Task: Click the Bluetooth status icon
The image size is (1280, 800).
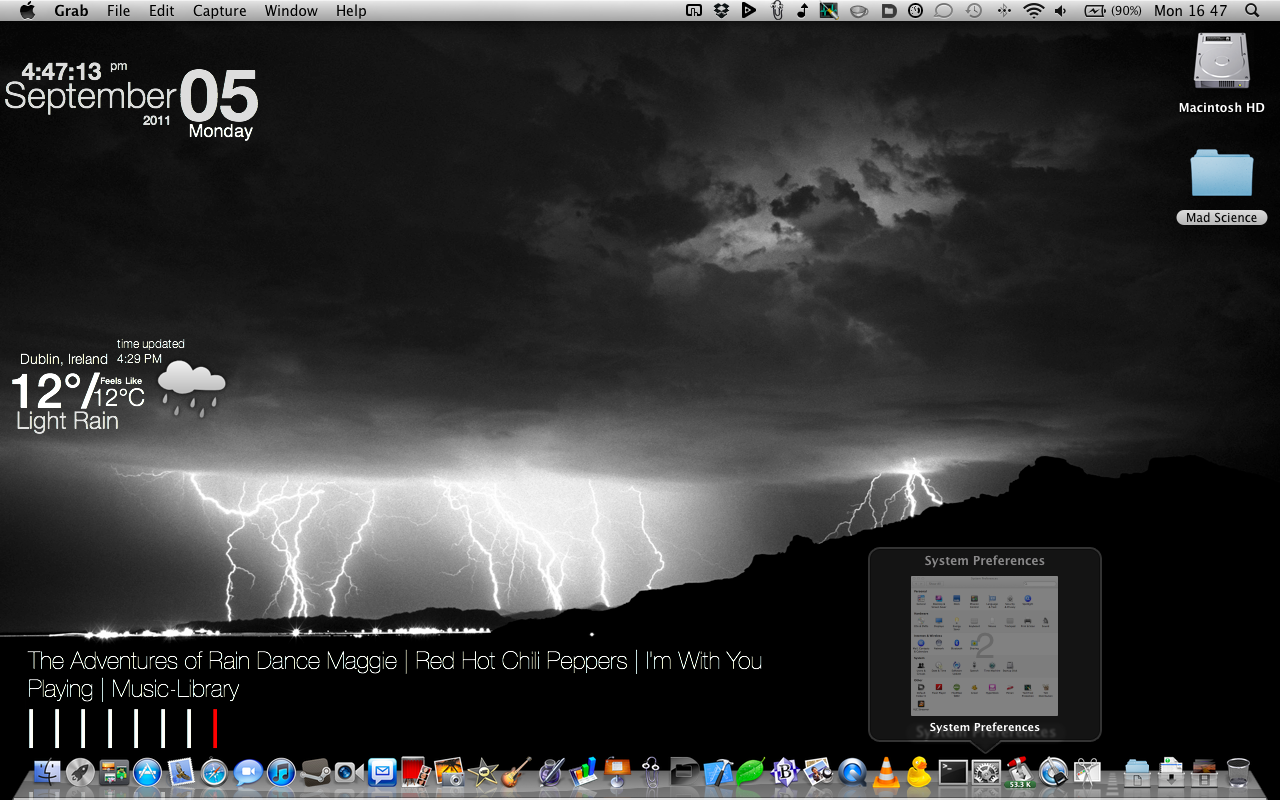Action: tap(1003, 11)
